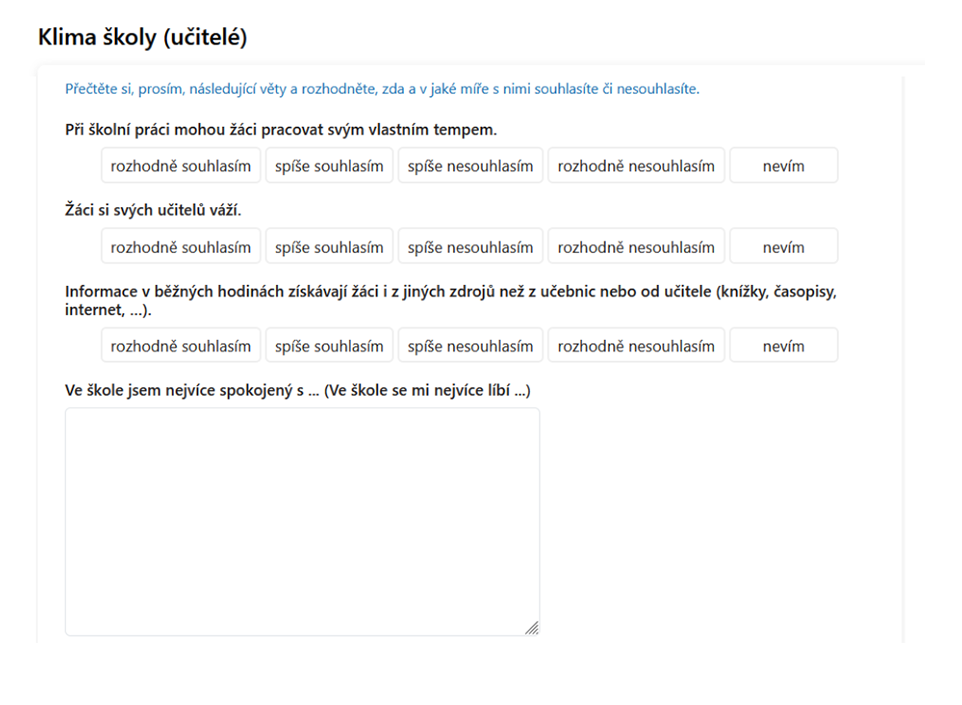This screenshot has height=705, width=962.
Task: Choose 'spíše souhlasím' for jiných zdrojů question
Action: coord(329,345)
